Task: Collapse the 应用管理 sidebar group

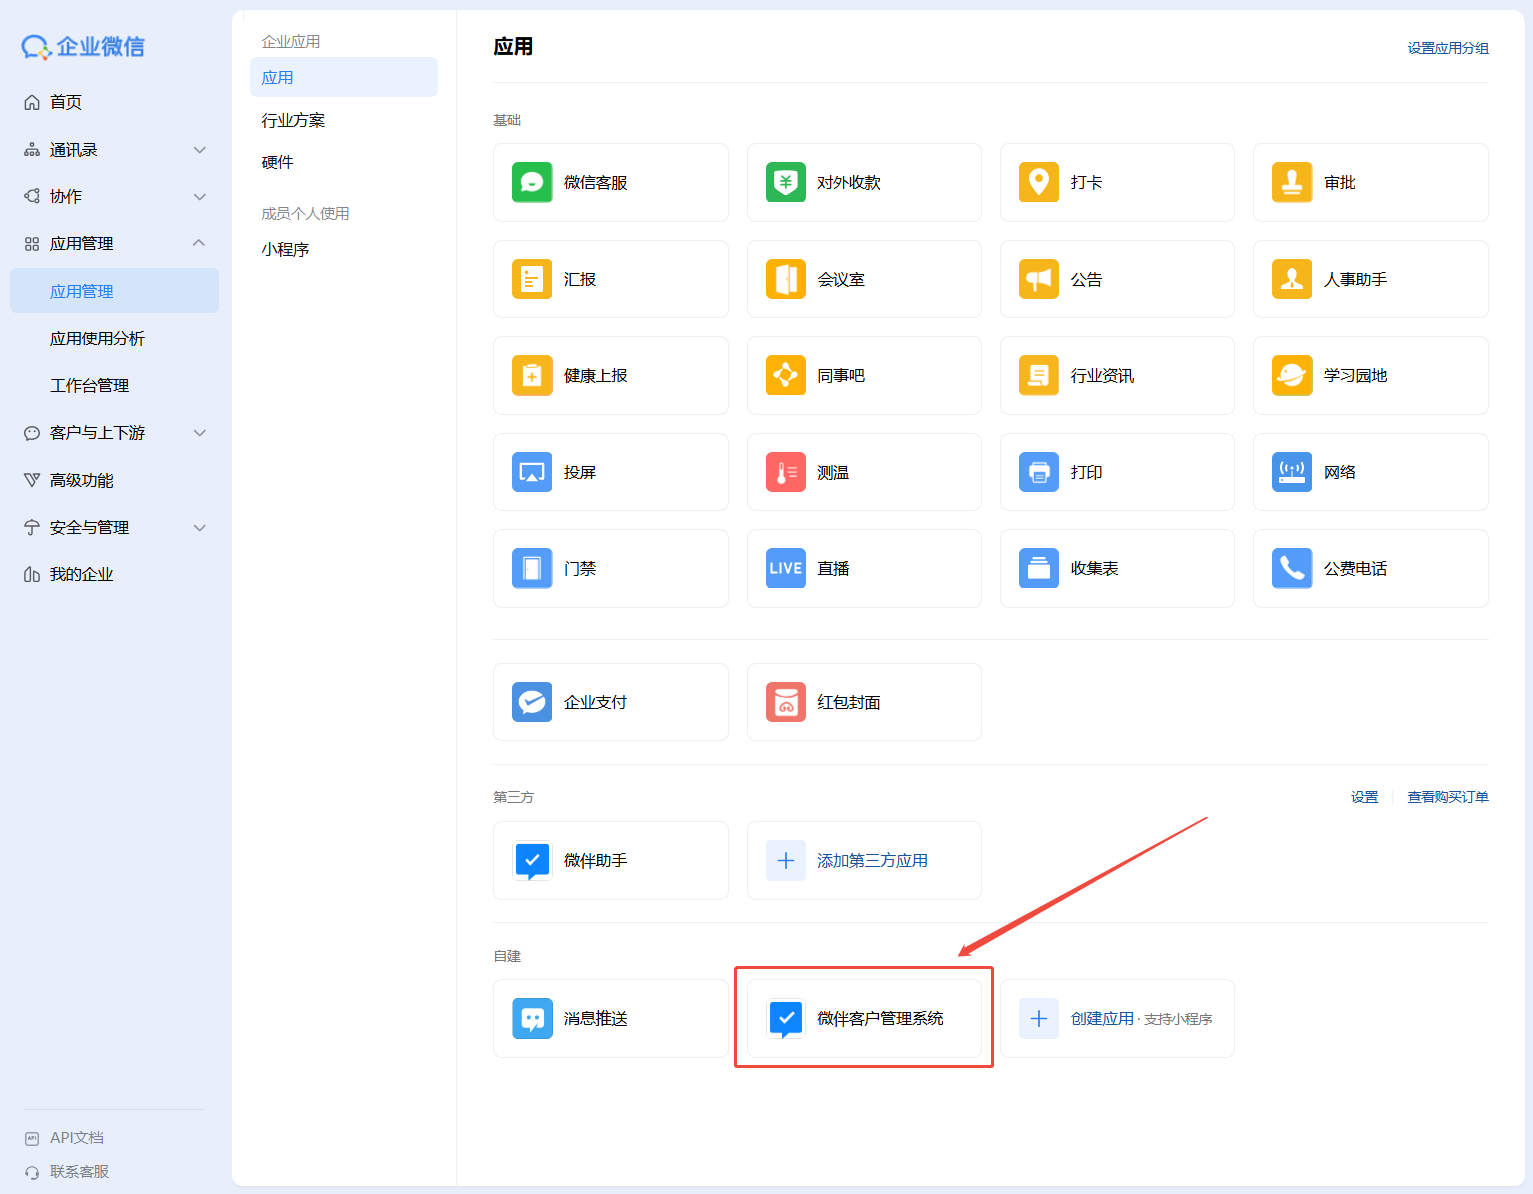Action: [x=199, y=243]
